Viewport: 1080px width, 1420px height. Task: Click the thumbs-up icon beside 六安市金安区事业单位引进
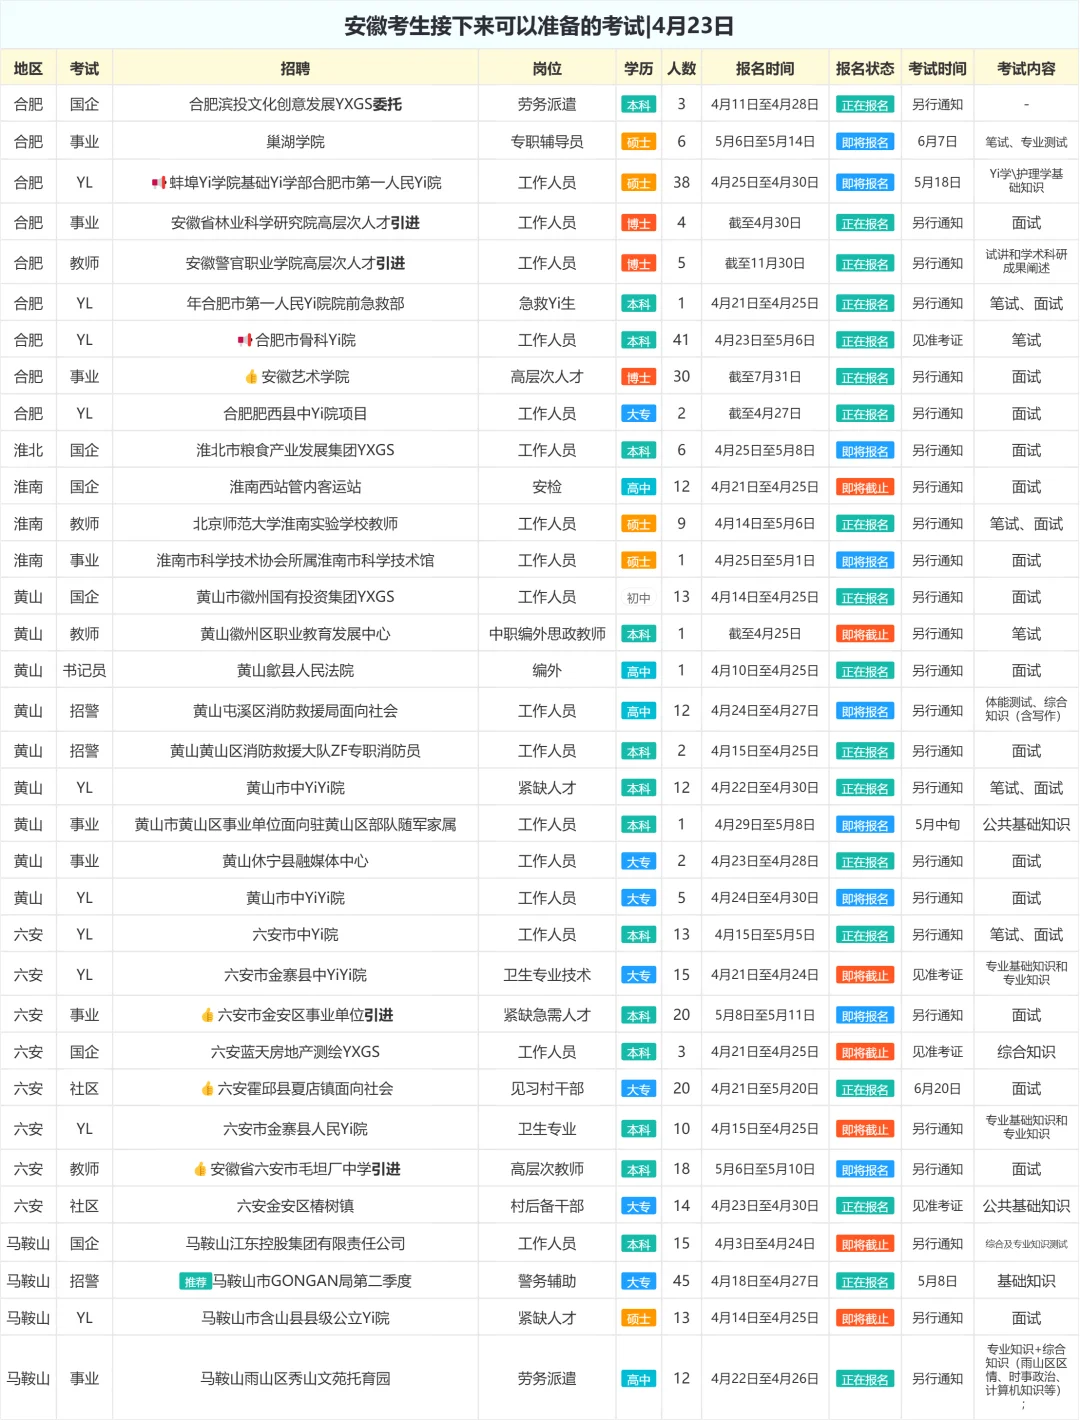click(208, 1014)
